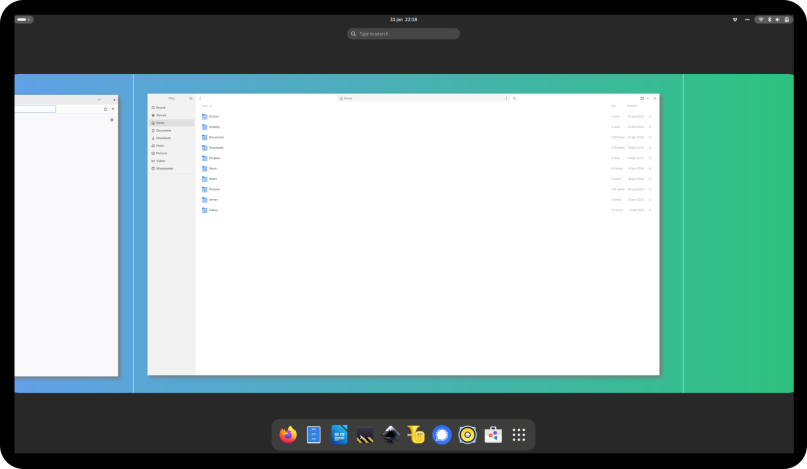
Task: Click the tray indicator icon left of dash
Action: tap(735, 20)
